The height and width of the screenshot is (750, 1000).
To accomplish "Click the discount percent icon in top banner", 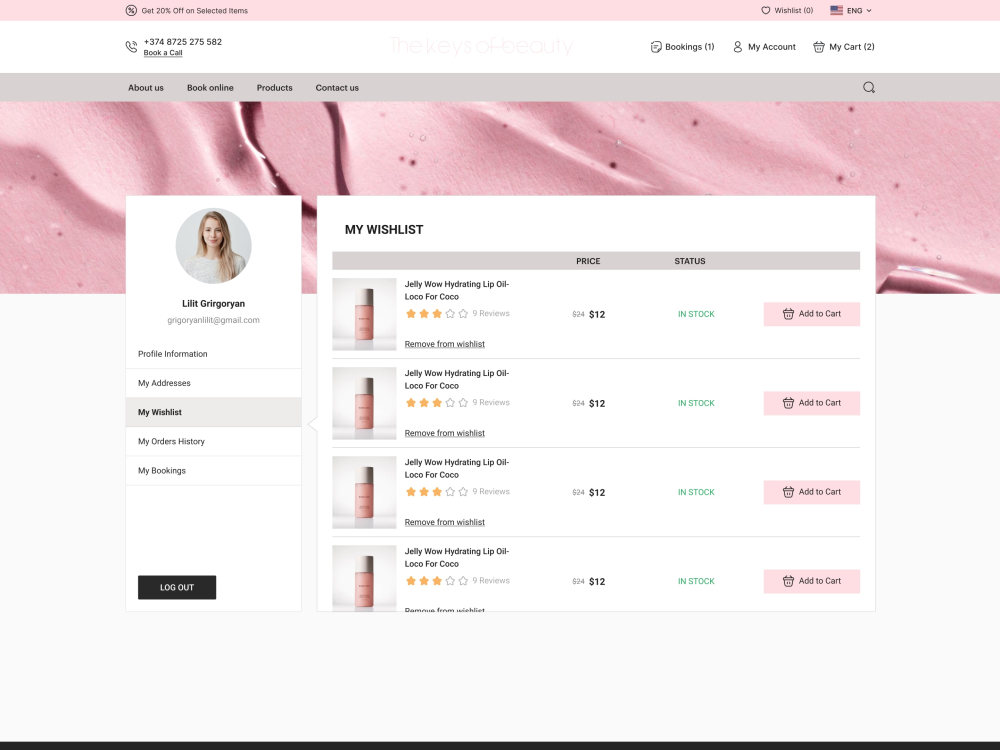I will point(131,10).
